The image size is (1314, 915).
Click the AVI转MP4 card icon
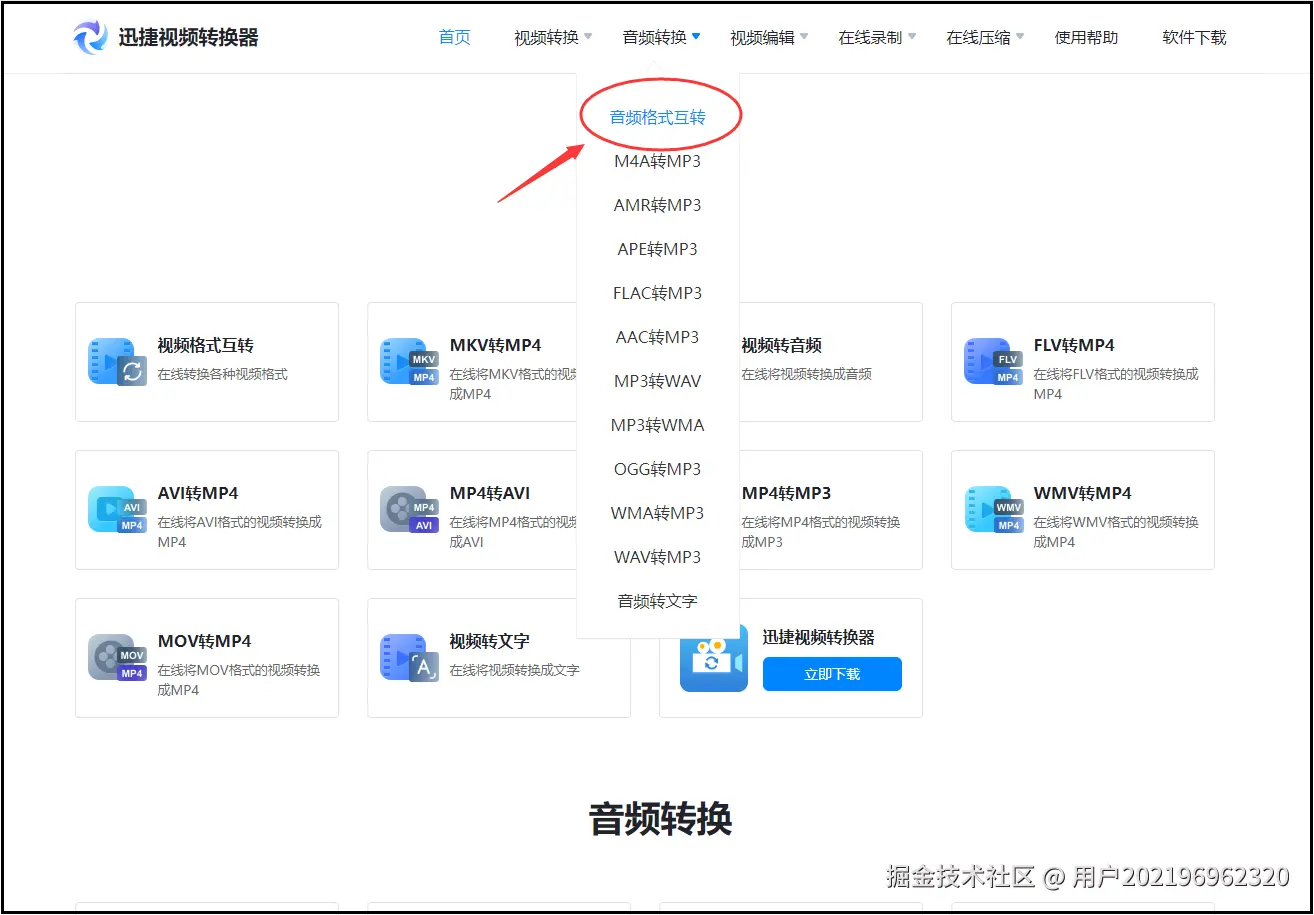tap(117, 509)
